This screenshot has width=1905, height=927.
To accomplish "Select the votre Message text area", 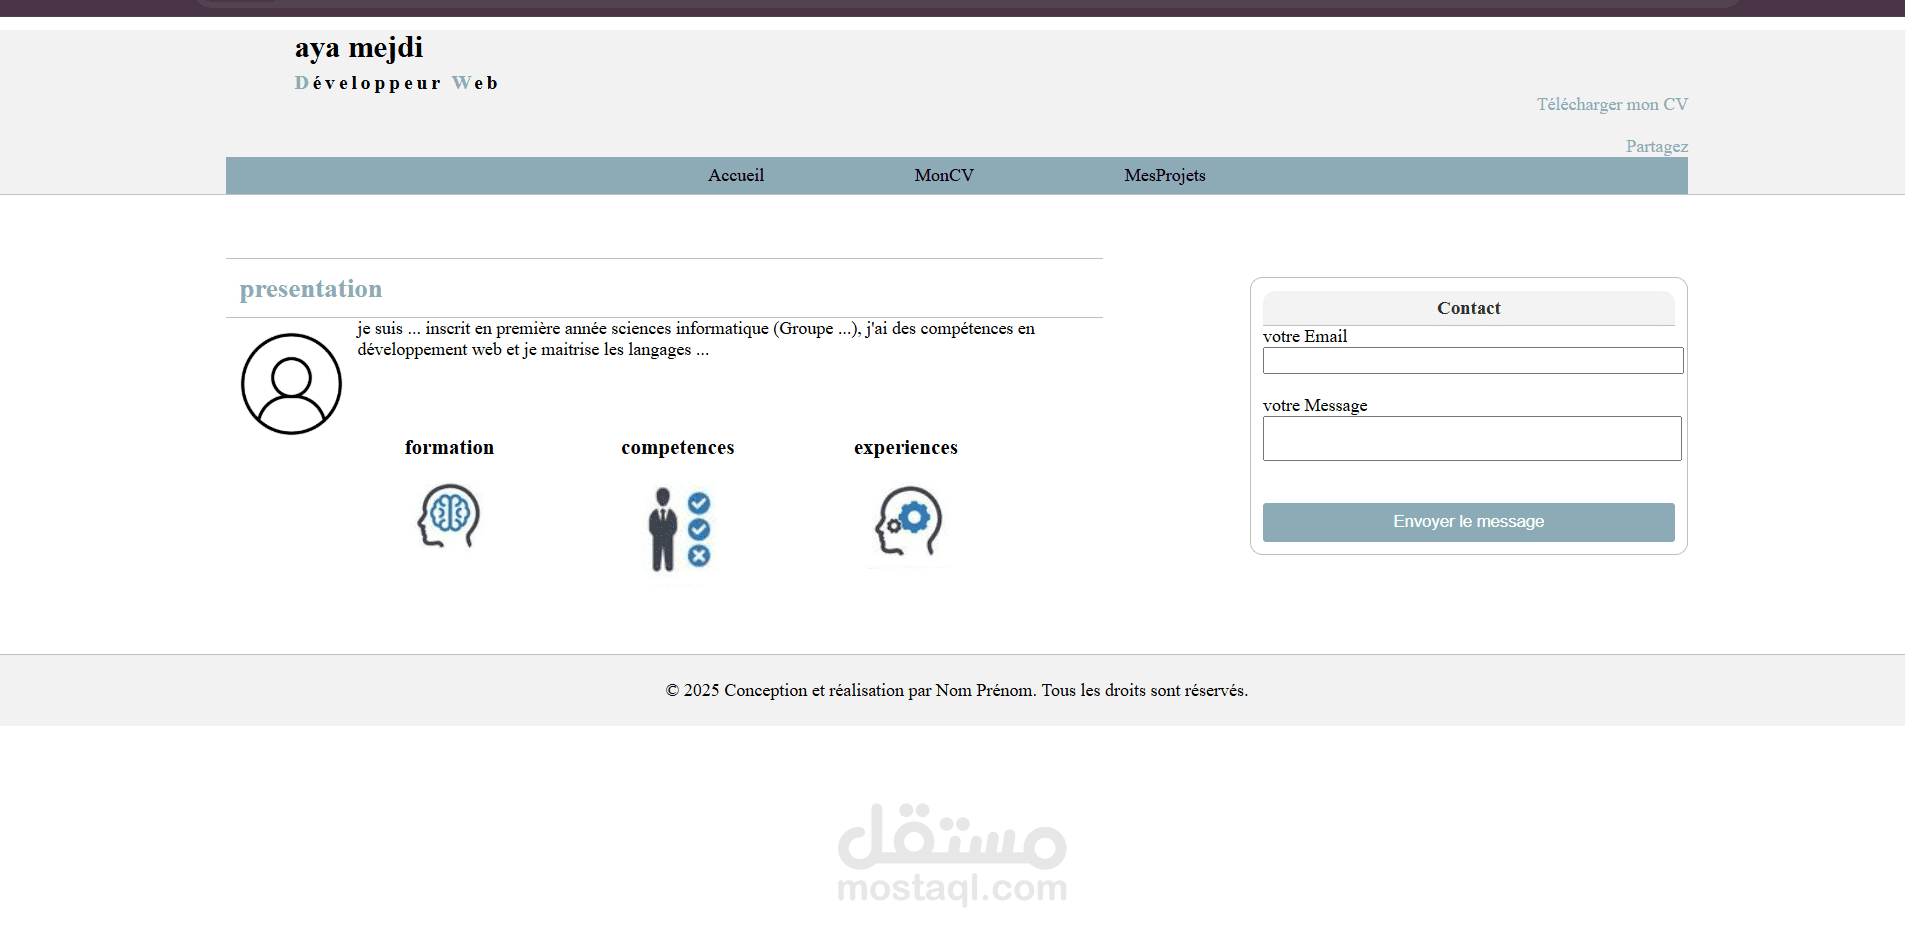I will point(1471,438).
